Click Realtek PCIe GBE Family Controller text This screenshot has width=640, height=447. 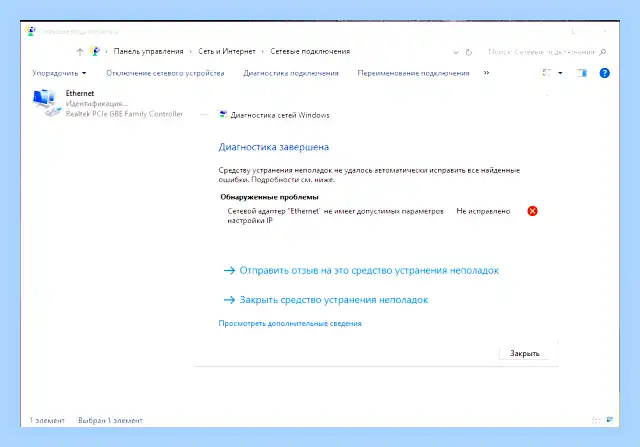pos(124,114)
